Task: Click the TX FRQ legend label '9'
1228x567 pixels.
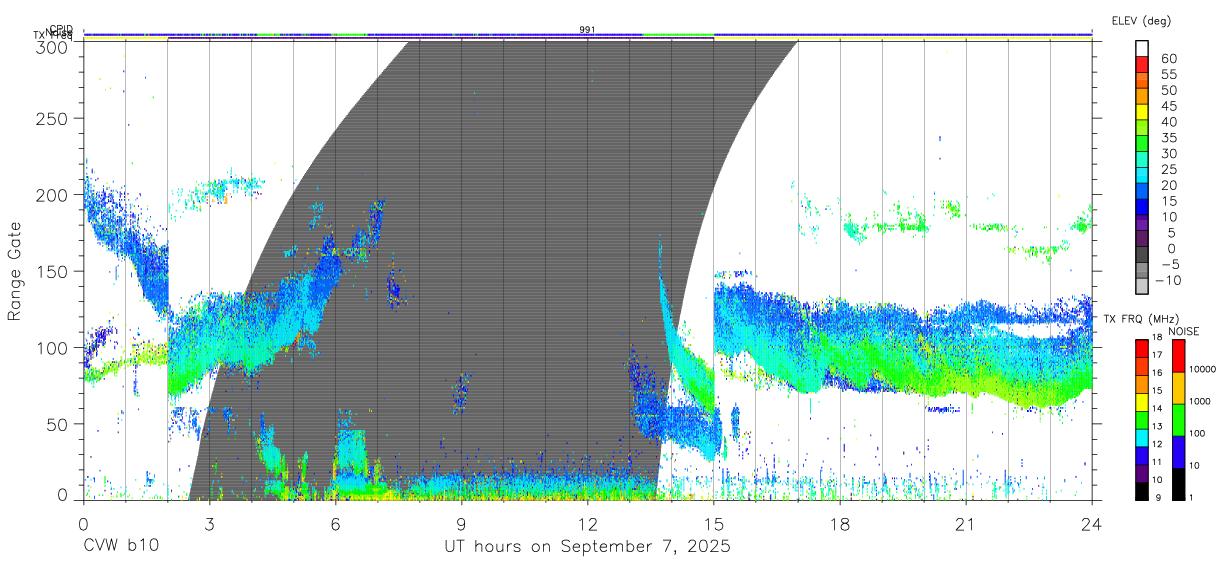Action: (x=1158, y=498)
